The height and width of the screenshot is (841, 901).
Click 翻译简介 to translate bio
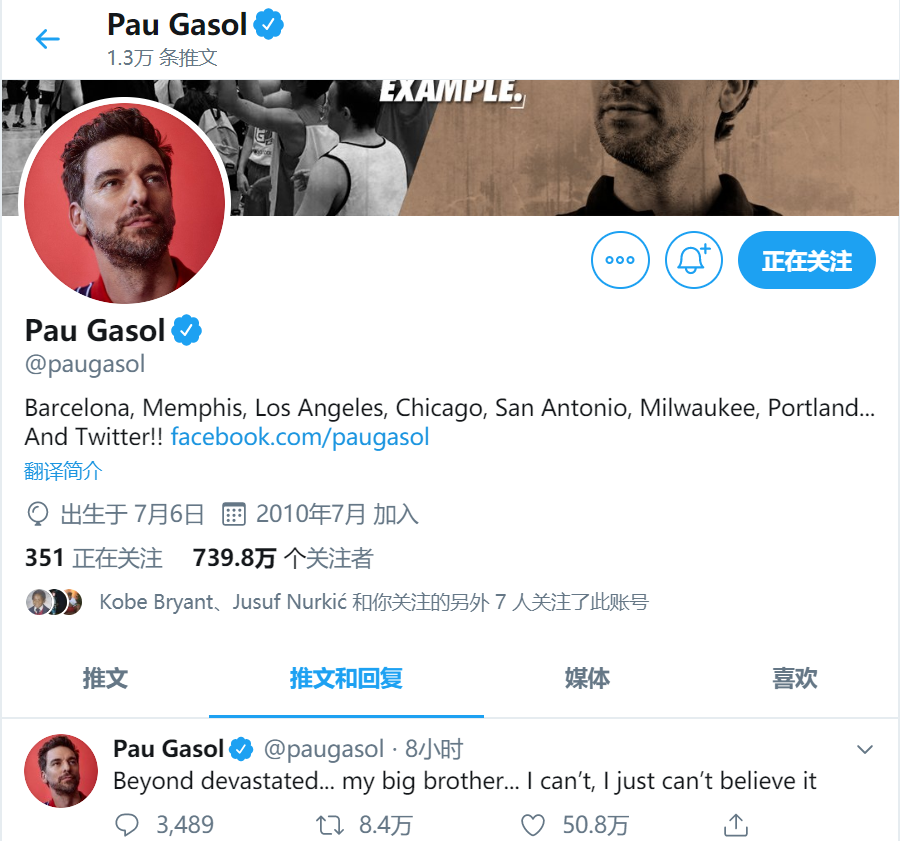point(63,471)
